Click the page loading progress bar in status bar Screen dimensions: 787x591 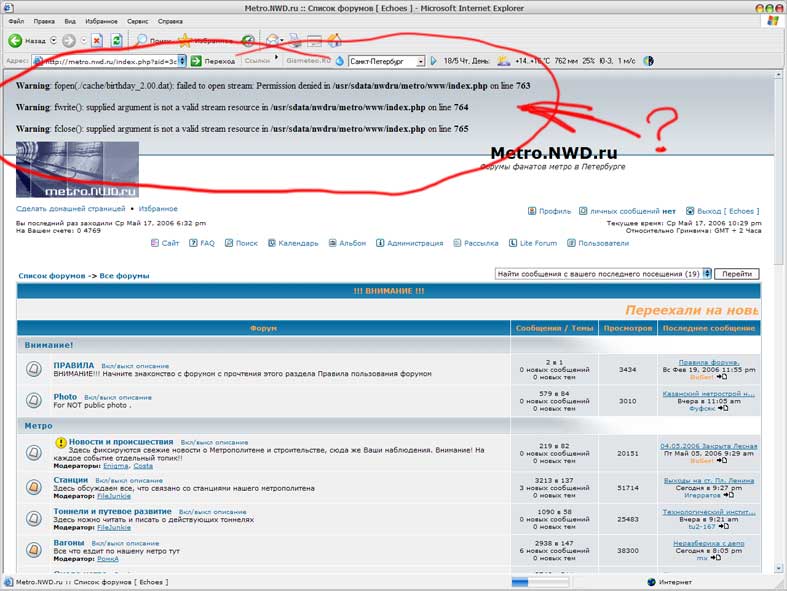(540, 581)
